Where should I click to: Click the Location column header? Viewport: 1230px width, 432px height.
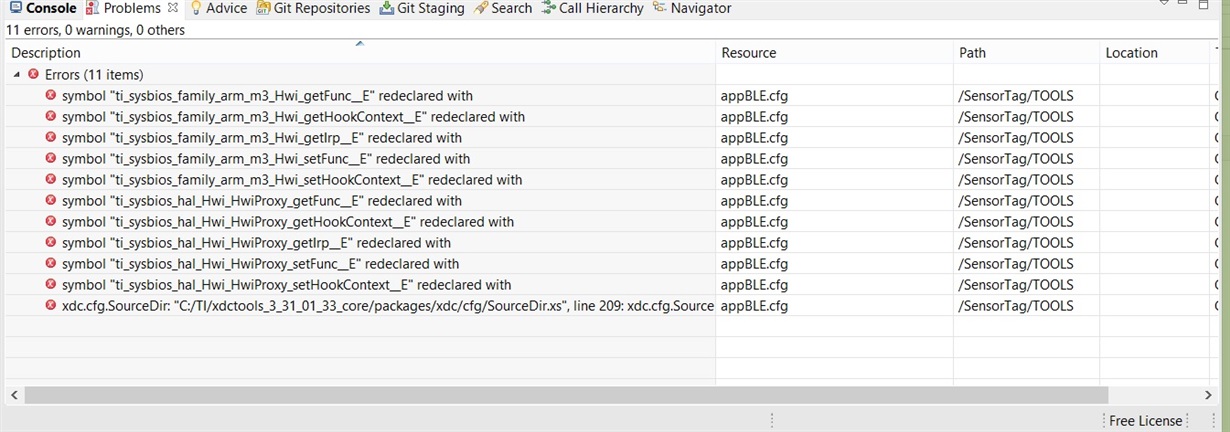[x=1154, y=52]
